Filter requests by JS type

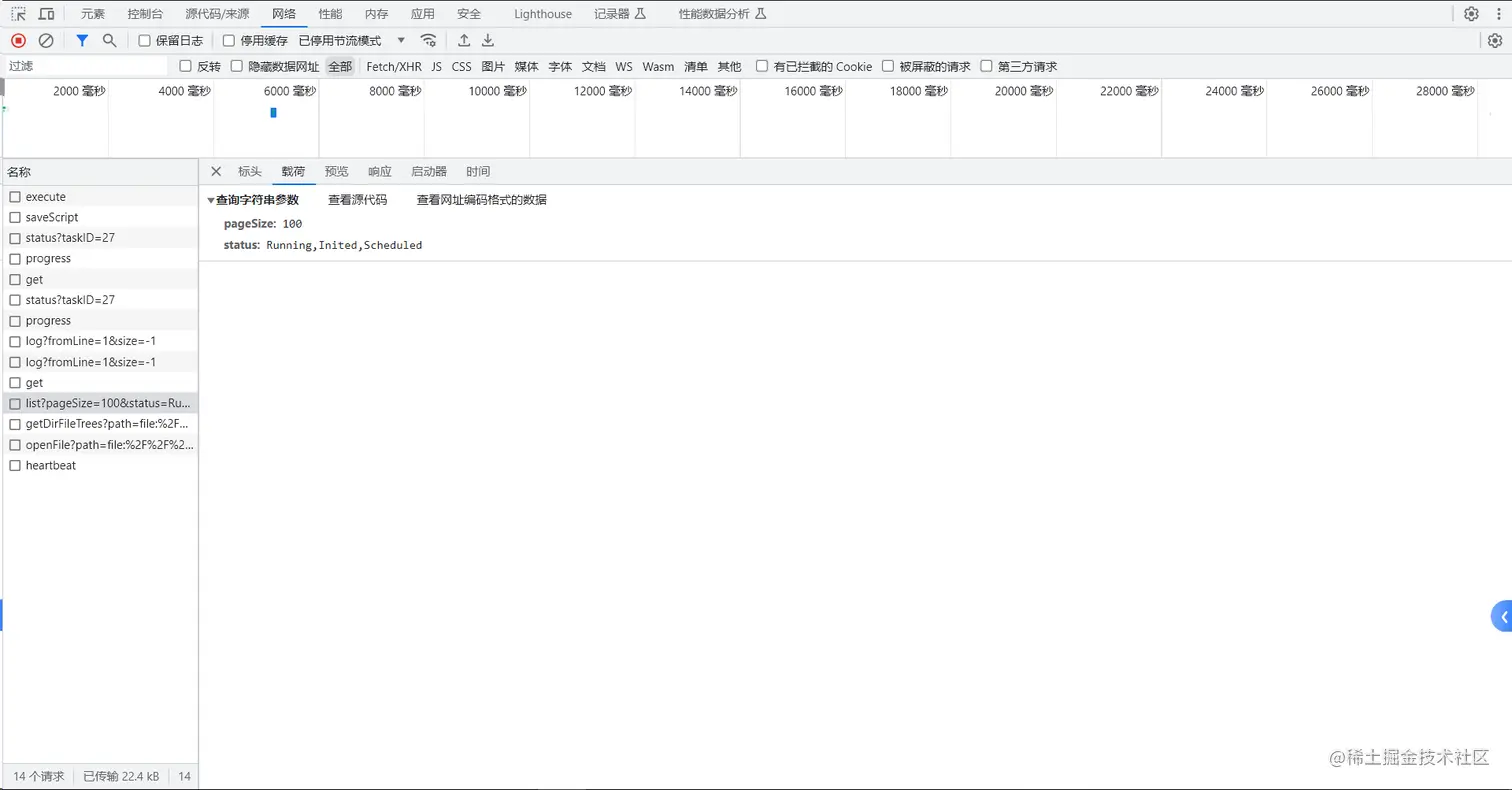click(x=437, y=67)
